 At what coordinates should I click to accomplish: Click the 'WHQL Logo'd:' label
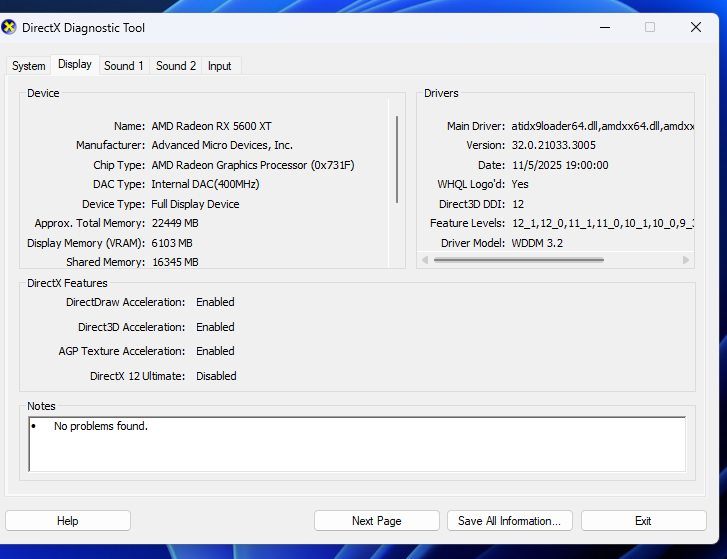click(471, 184)
